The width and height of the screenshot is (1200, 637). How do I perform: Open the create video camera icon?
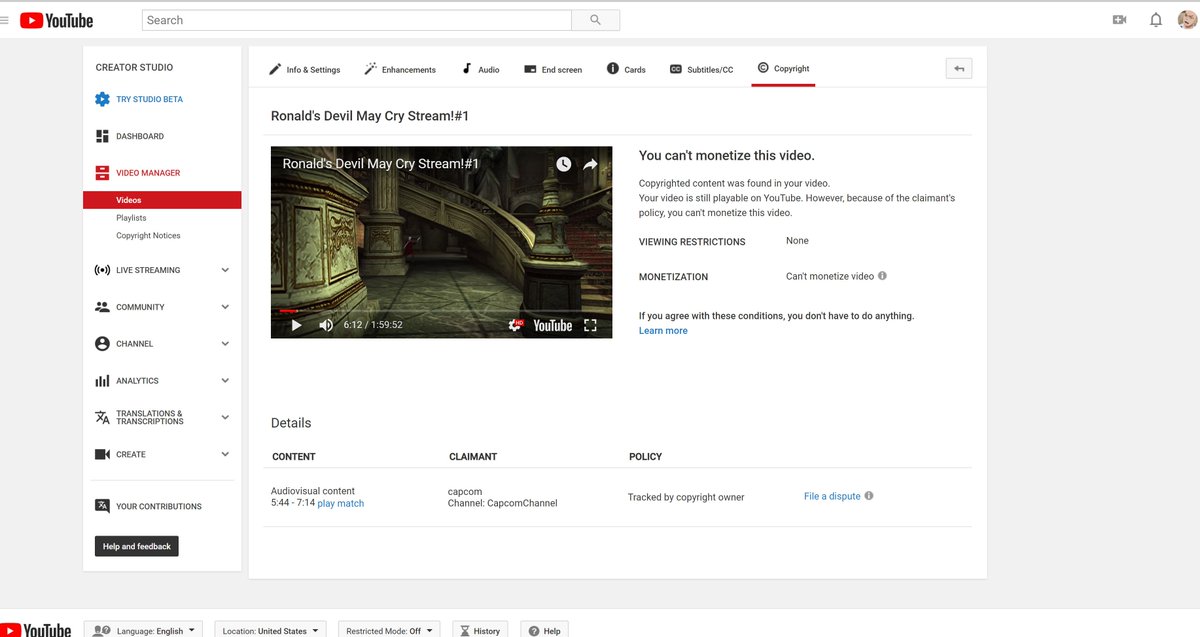pos(1119,20)
